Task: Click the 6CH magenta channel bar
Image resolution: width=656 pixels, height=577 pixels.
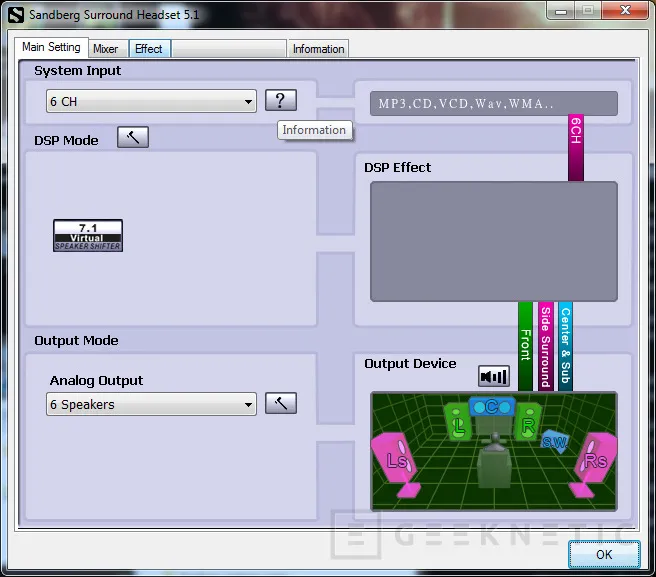Action: pyautogui.click(x=576, y=148)
